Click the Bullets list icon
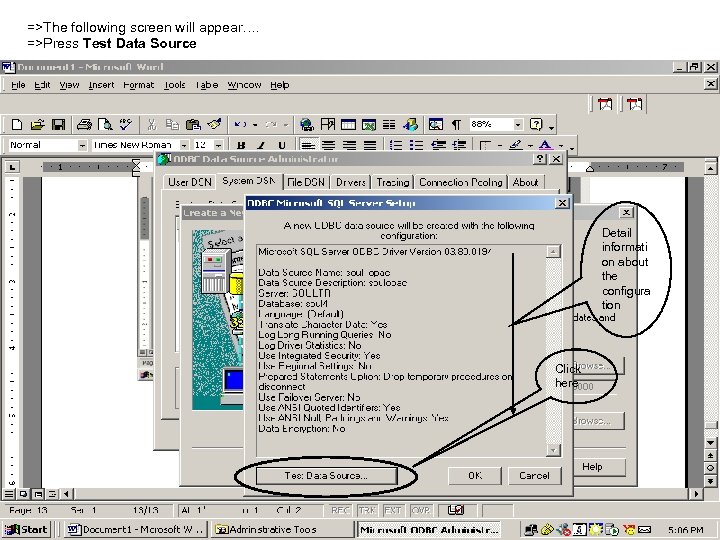This screenshot has height=540, width=720. click(x=416, y=146)
